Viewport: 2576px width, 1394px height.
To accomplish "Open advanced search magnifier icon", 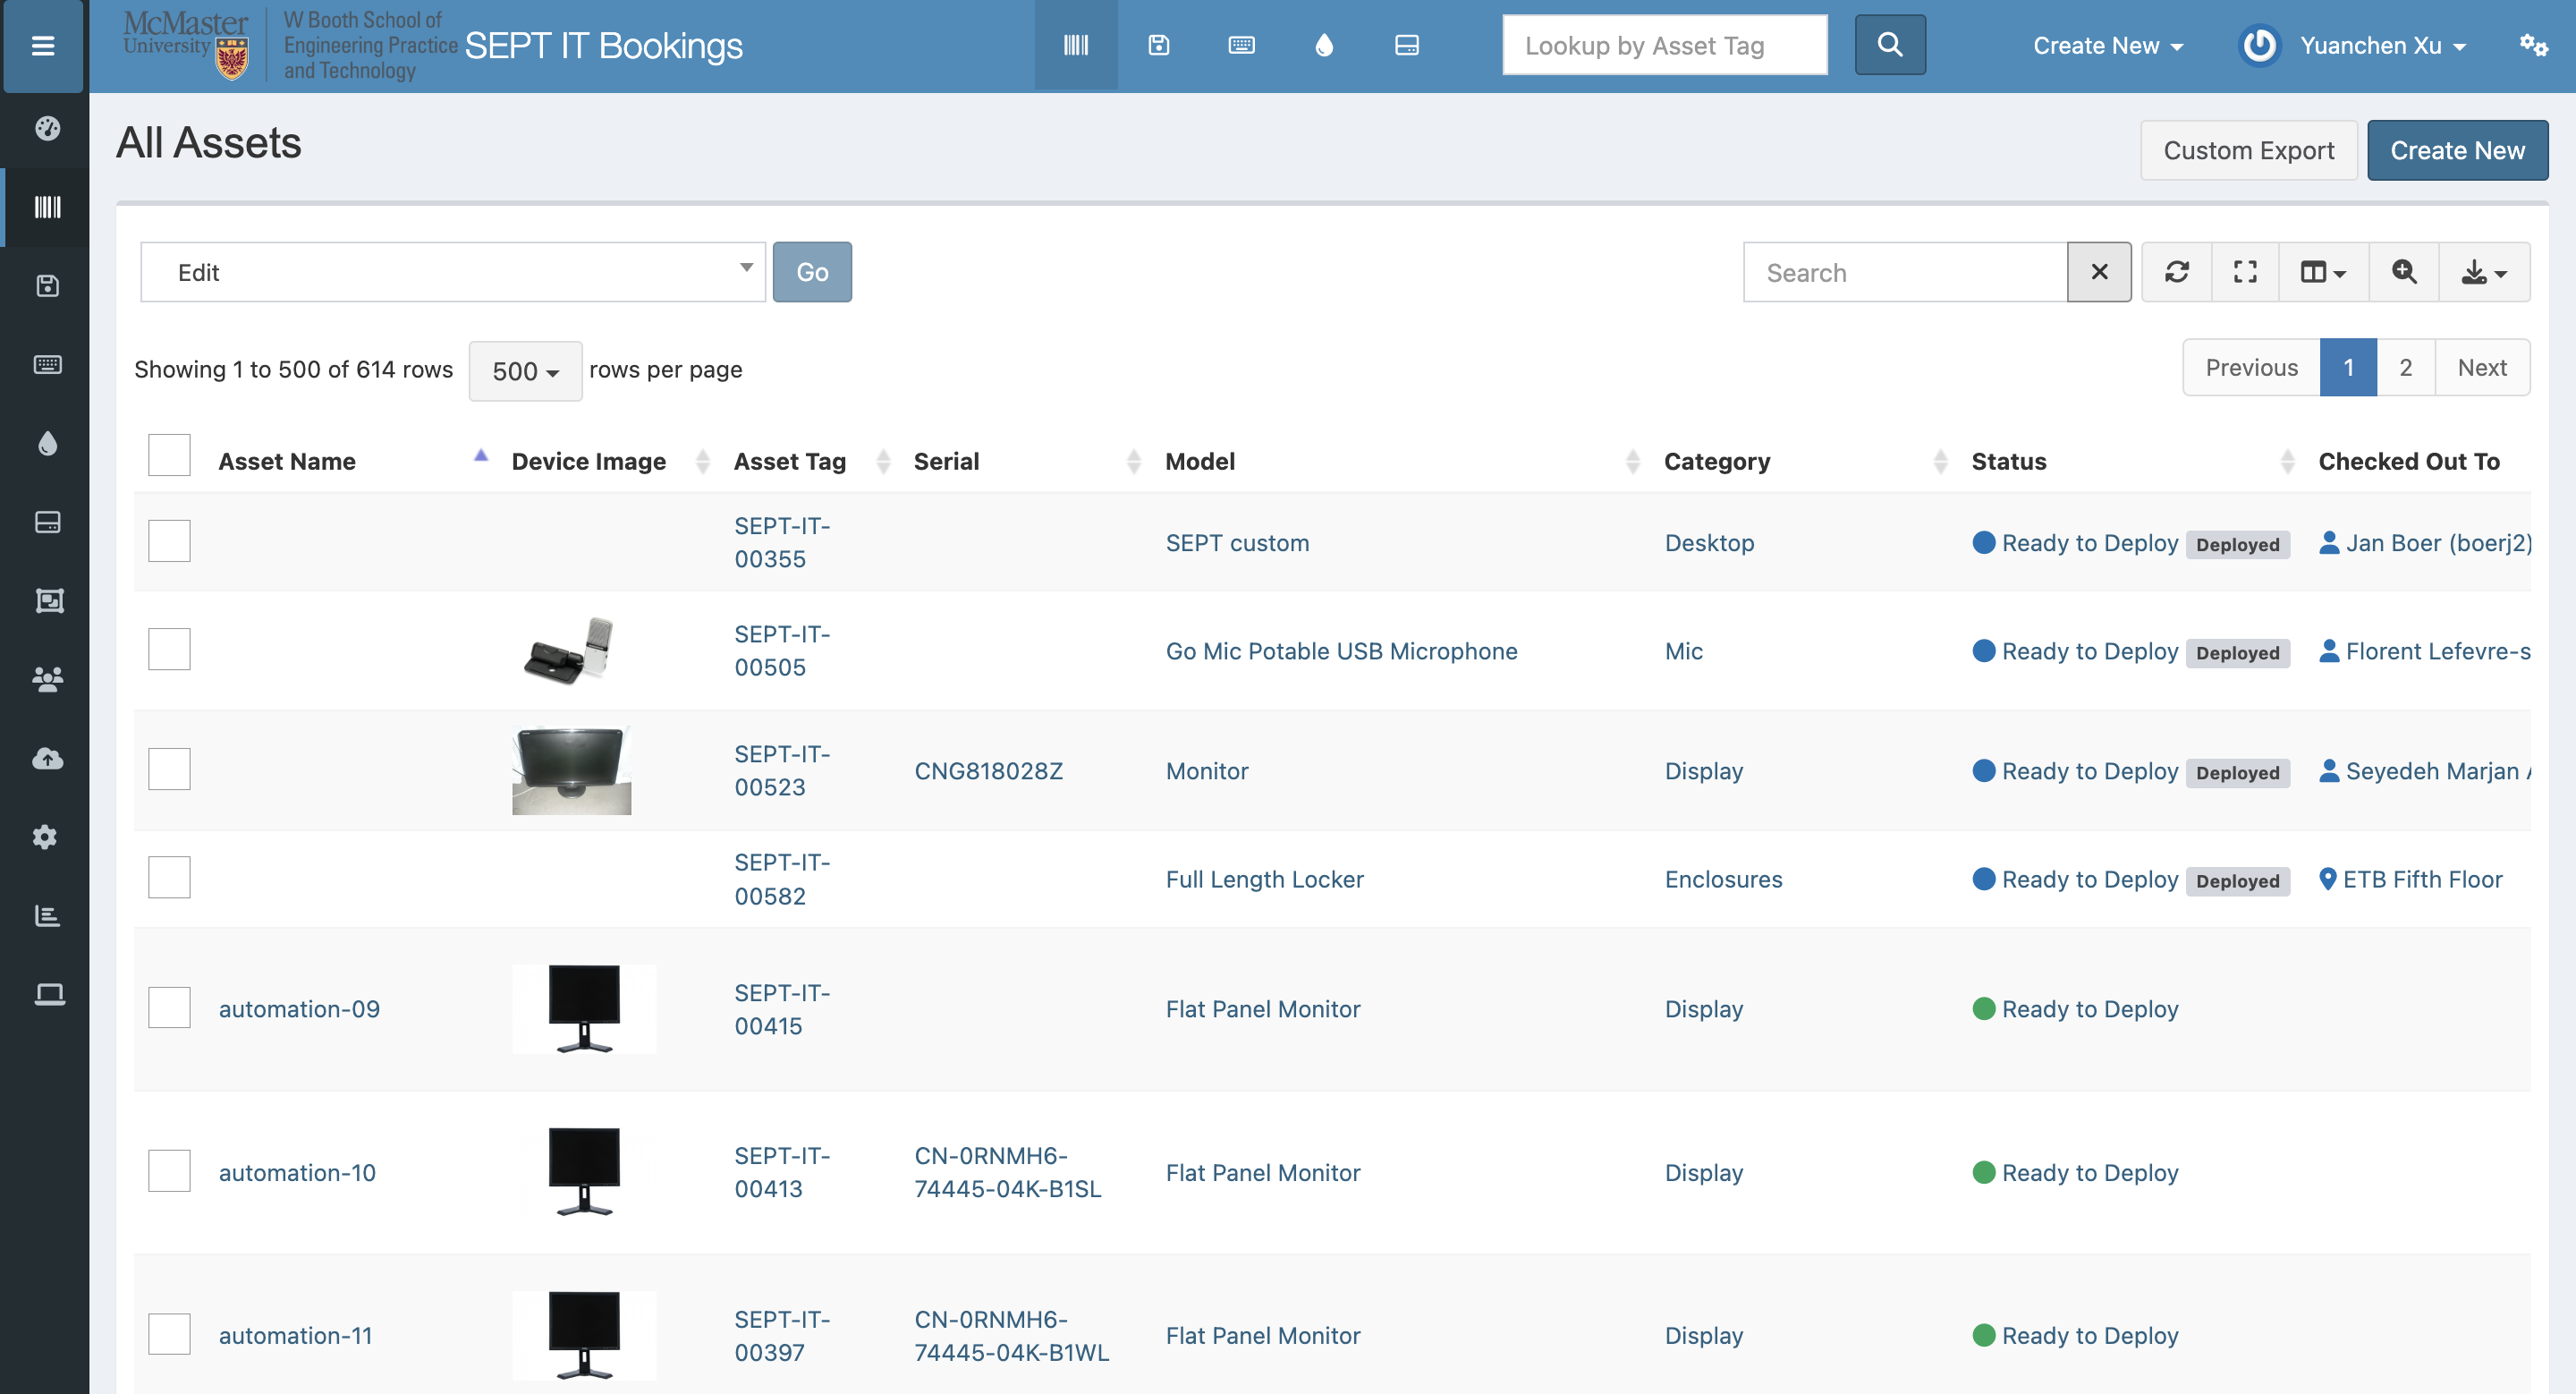I will (2403, 272).
